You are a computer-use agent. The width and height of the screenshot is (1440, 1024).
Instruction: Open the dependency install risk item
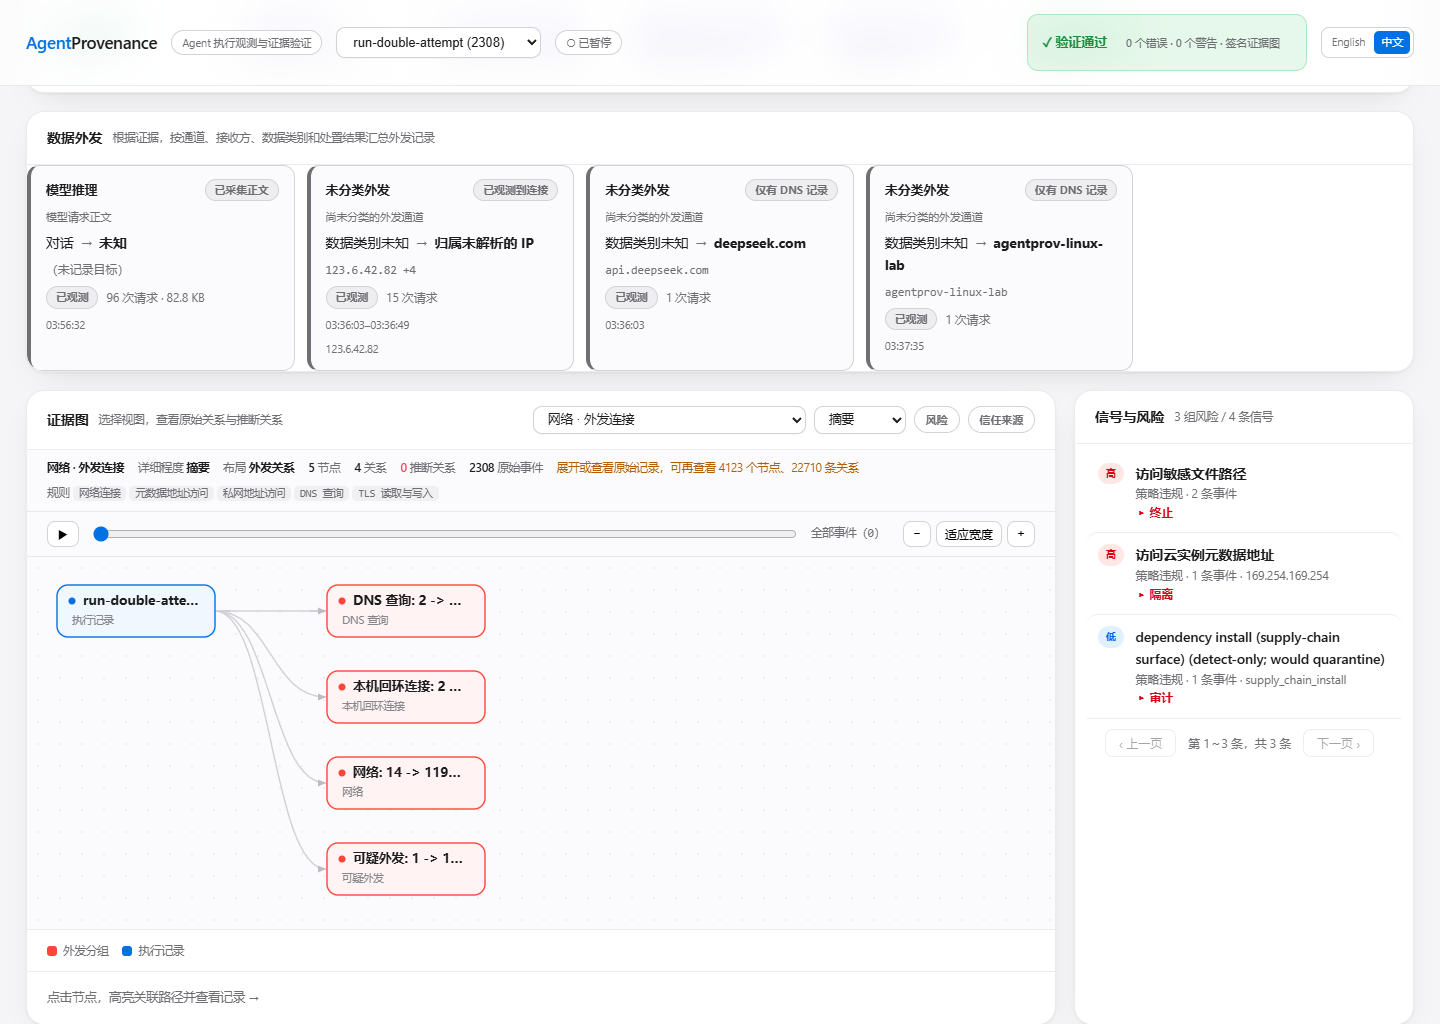(x=1243, y=667)
